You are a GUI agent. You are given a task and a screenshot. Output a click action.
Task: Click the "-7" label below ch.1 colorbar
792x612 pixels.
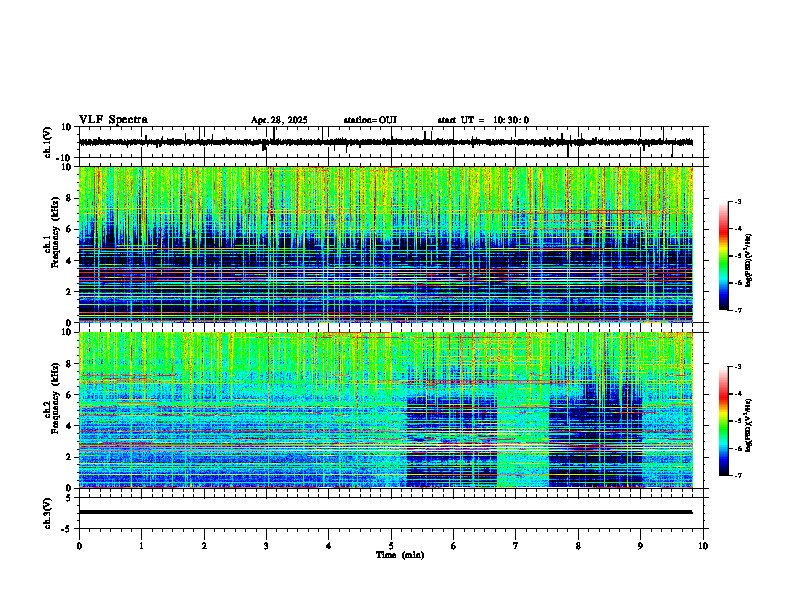[738, 310]
